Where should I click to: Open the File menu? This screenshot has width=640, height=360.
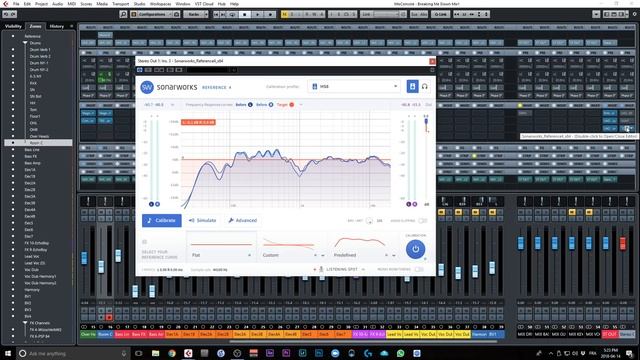16,4
